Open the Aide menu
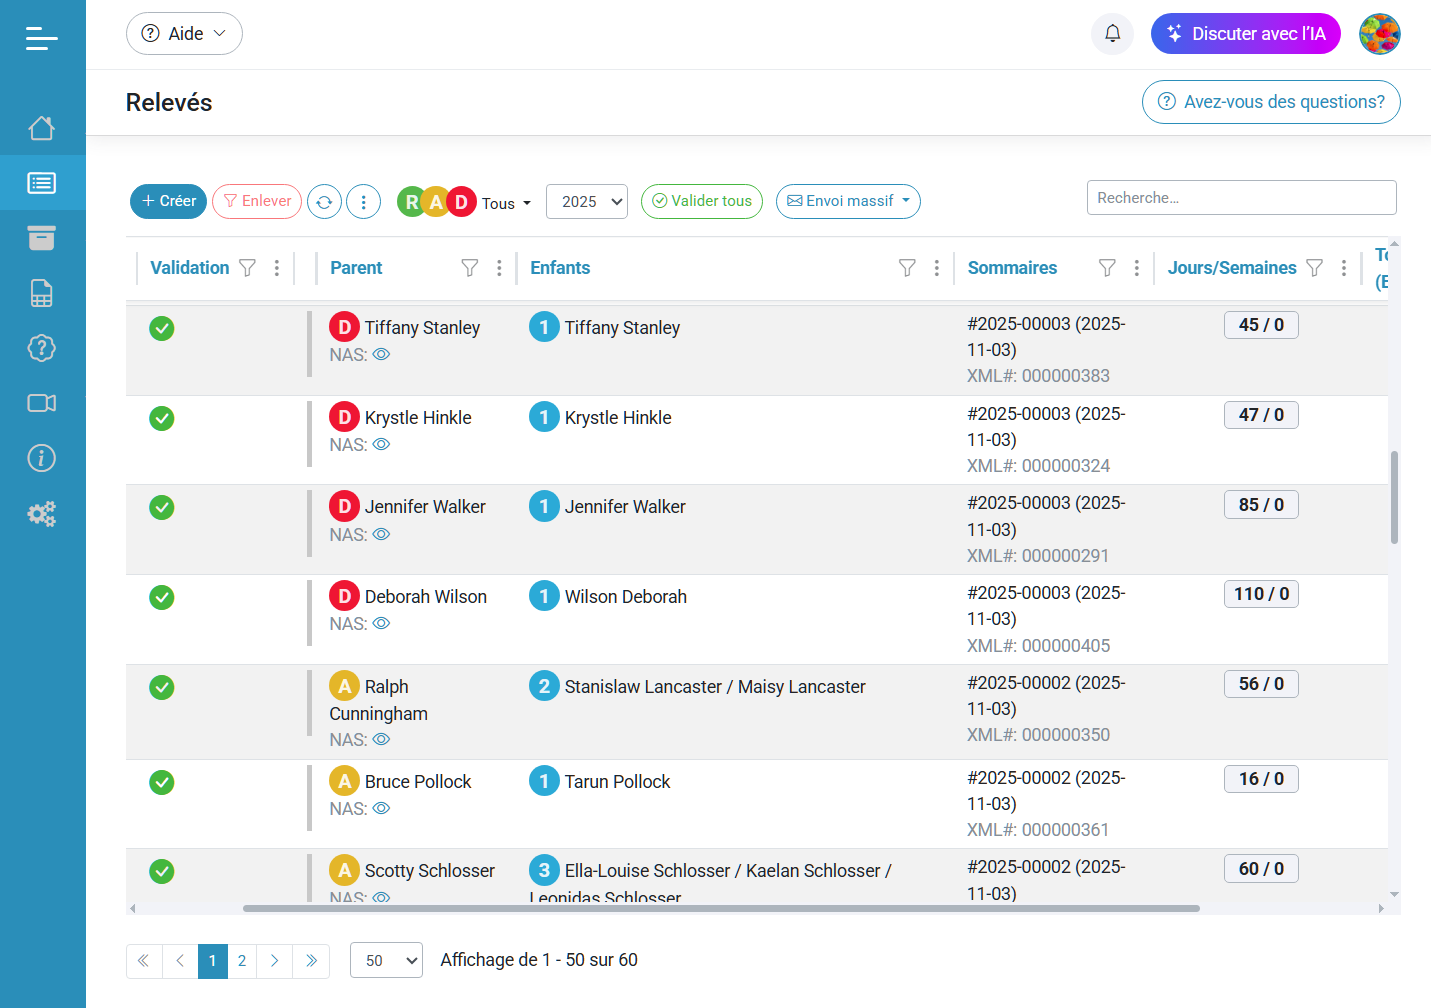1431x1008 pixels. point(184,34)
